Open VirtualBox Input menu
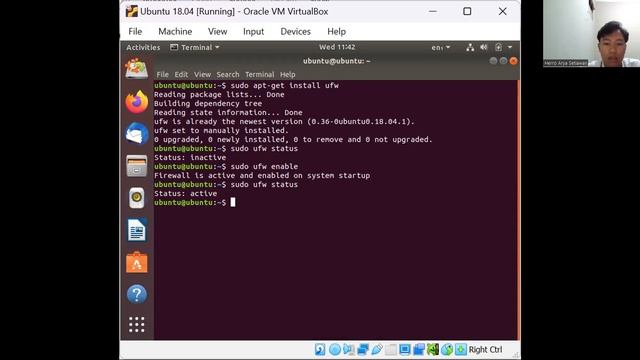This screenshot has width=640, height=360. (253, 31)
